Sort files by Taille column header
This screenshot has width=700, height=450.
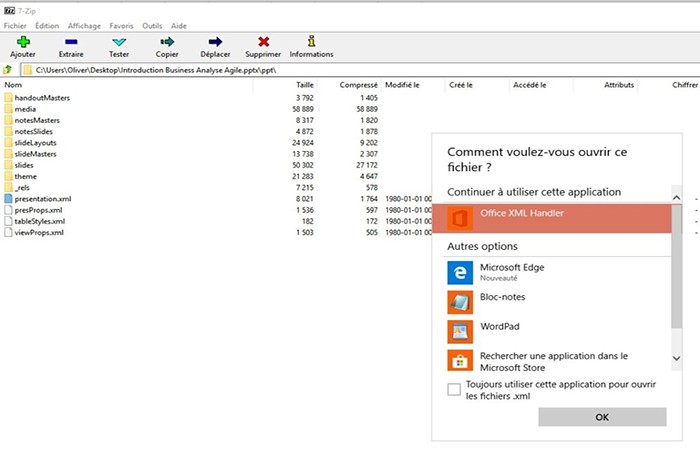(305, 85)
